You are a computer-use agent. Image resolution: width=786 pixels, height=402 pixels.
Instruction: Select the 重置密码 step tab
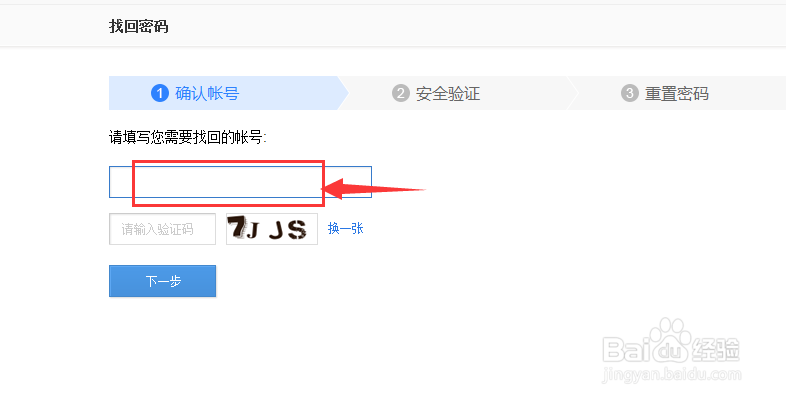point(676,93)
